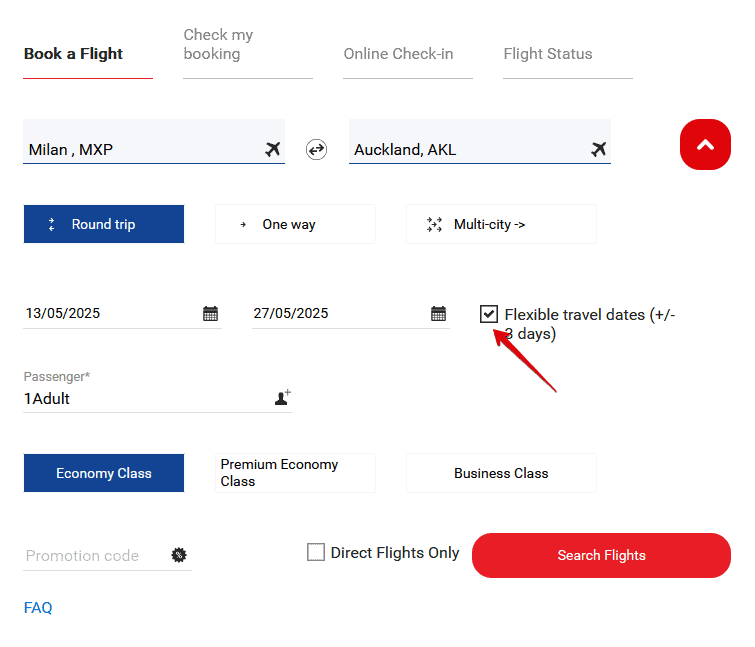Click the departure plane icon in Milan field

(273, 150)
